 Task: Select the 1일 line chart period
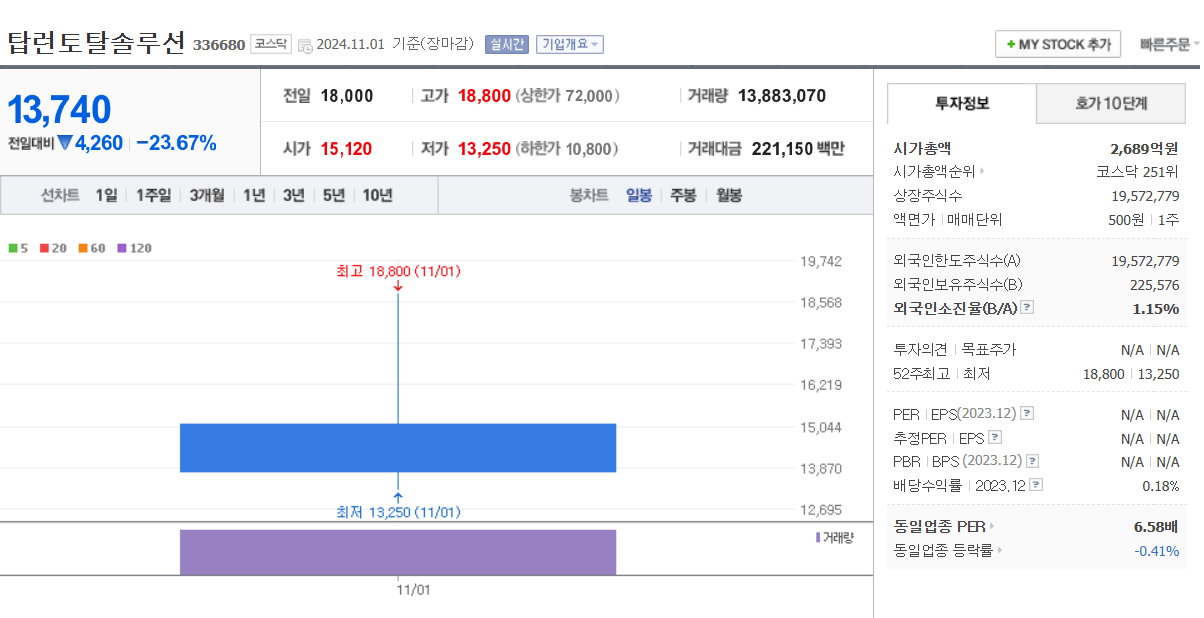pyautogui.click(x=106, y=195)
